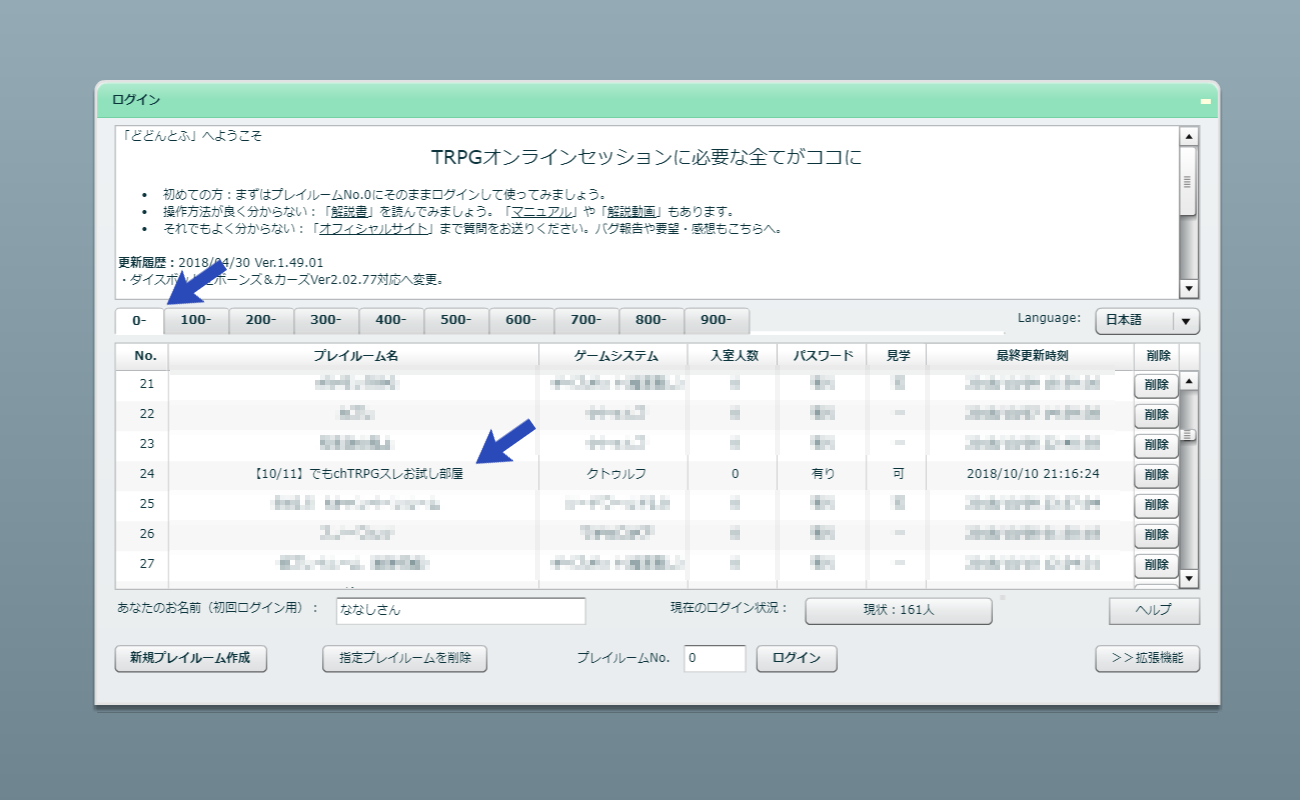Select the room 24 でもchTRPG row
Viewport: 1300px width, 800px height.
pos(353,474)
